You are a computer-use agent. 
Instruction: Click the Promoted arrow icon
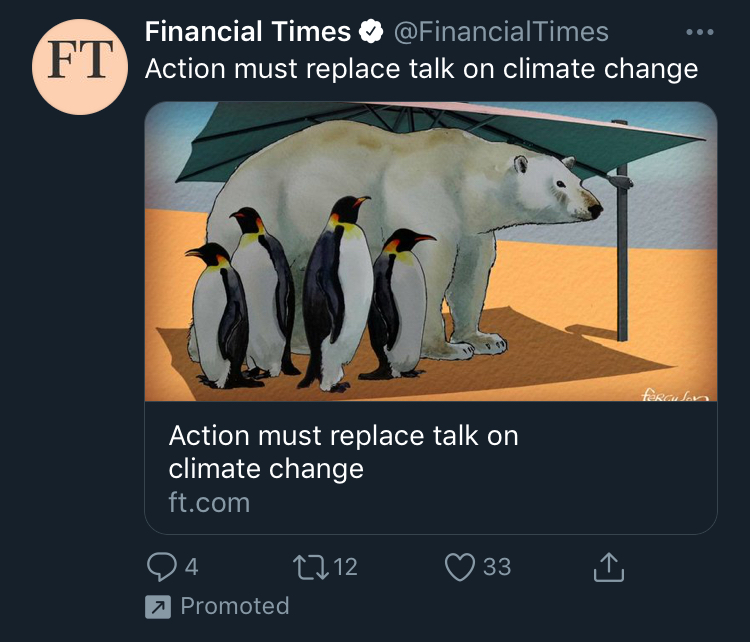158,606
